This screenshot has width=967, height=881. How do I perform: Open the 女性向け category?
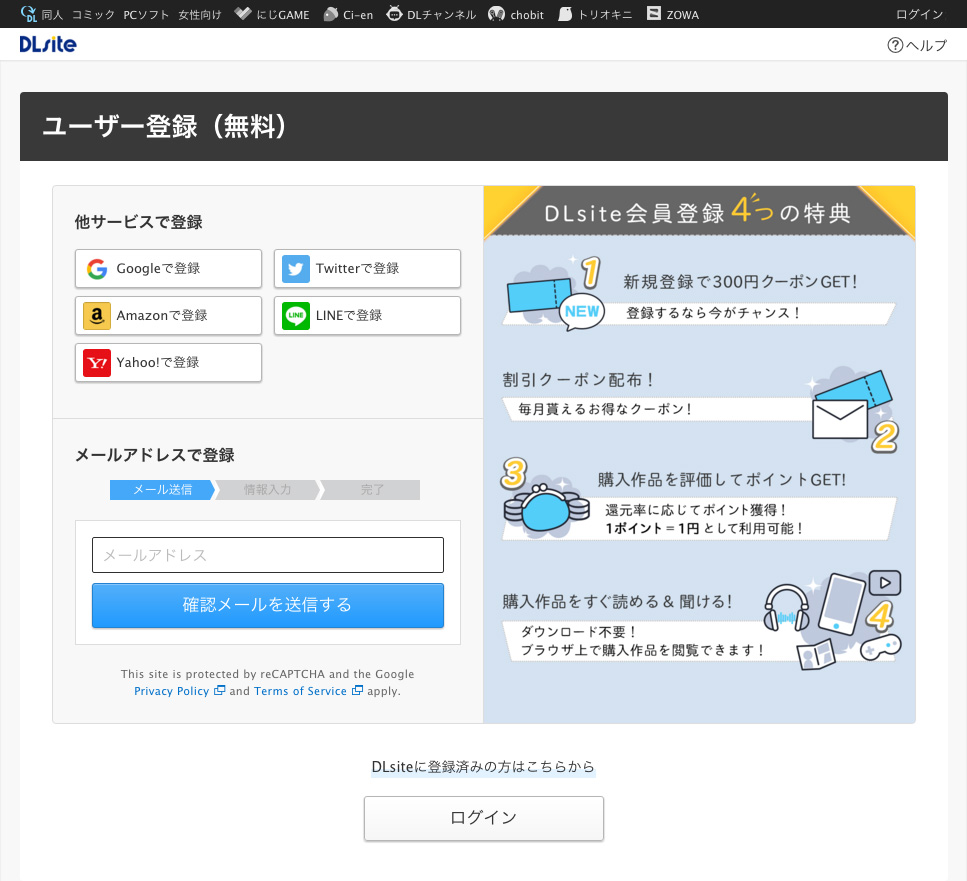tap(200, 15)
